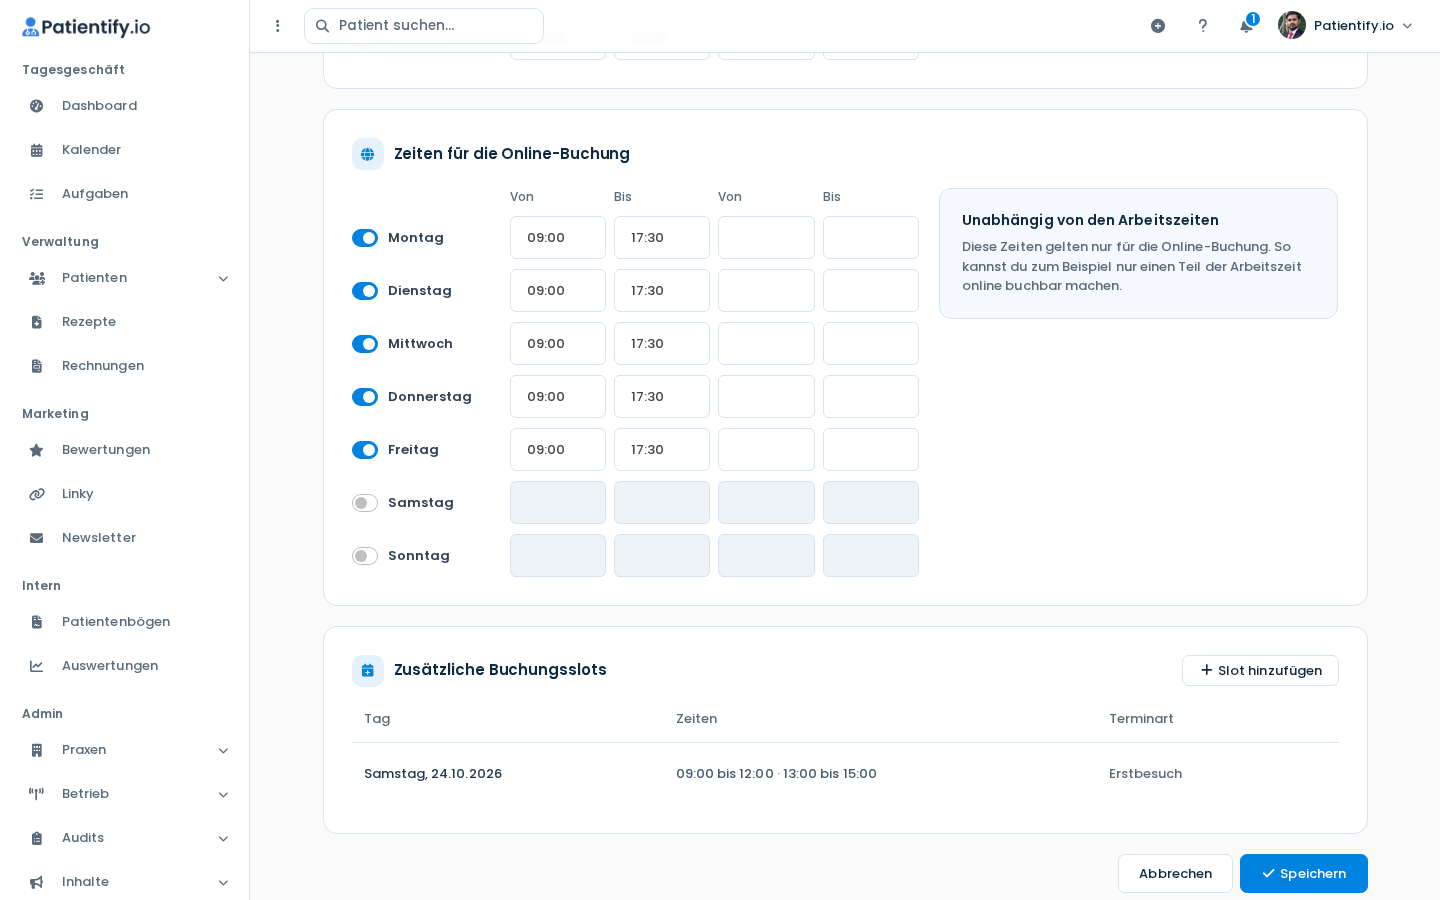Disable online booking for Montag

click(365, 238)
